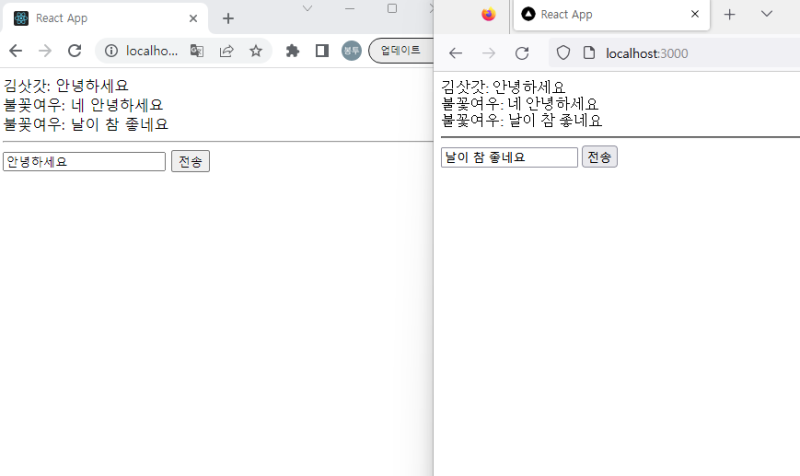Image resolution: width=800 pixels, height=476 pixels.
Task: Toggle Chrome side panel
Action: coord(322,51)
